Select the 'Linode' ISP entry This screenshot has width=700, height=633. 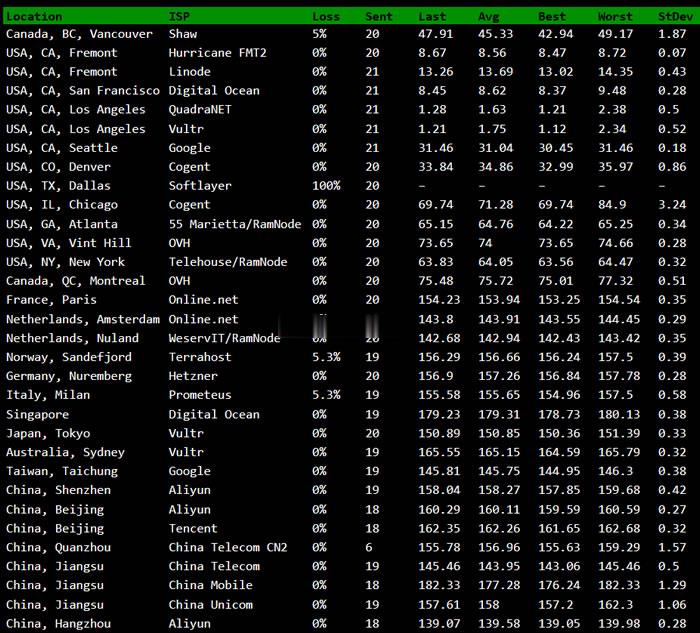(189, 71)
